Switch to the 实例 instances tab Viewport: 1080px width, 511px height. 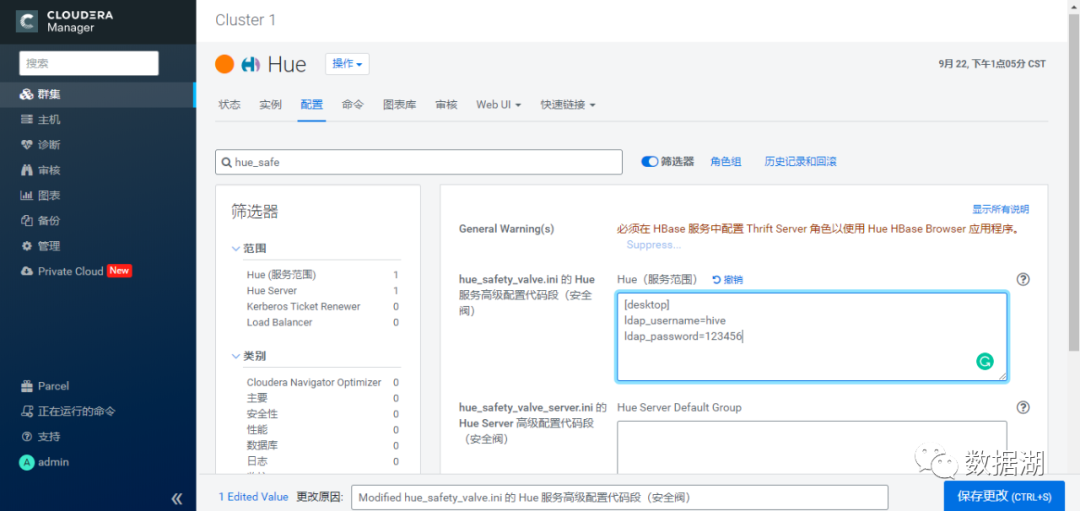pyautogui.click(x=271, y=105)
